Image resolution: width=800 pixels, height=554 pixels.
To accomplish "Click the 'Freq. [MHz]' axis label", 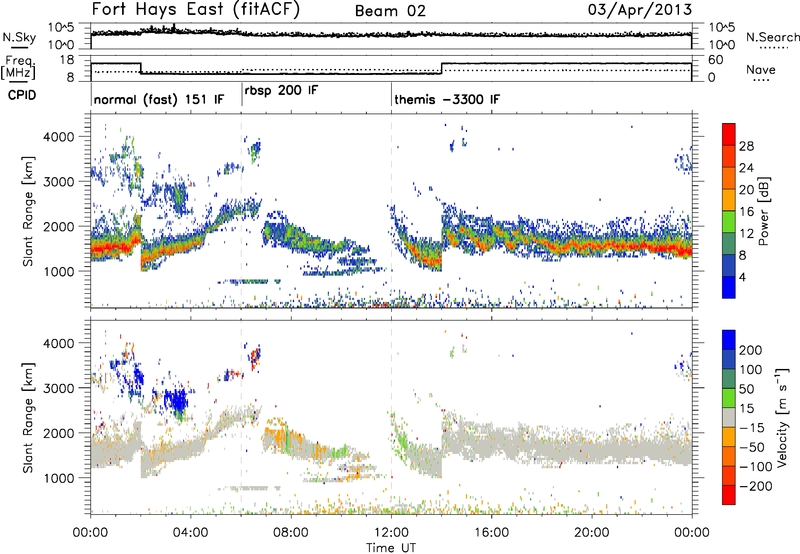I will click(x=18, y=68).
